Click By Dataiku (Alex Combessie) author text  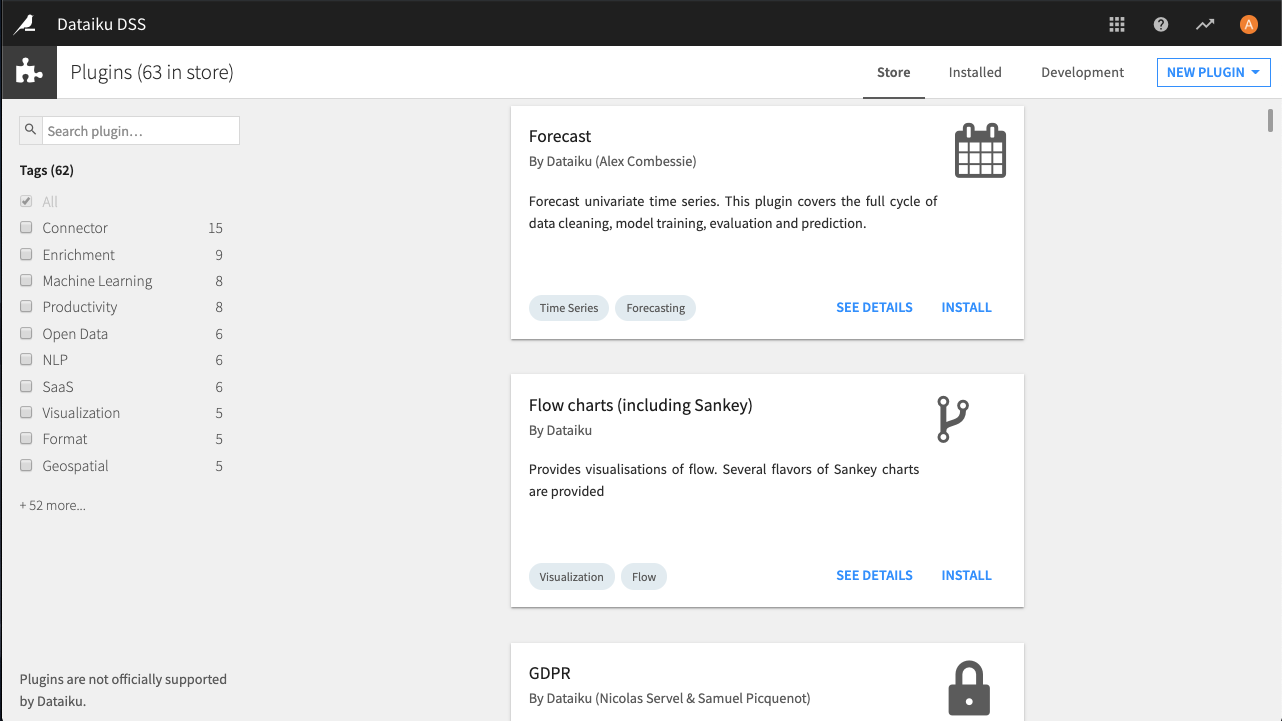click(x=612, y=161)
